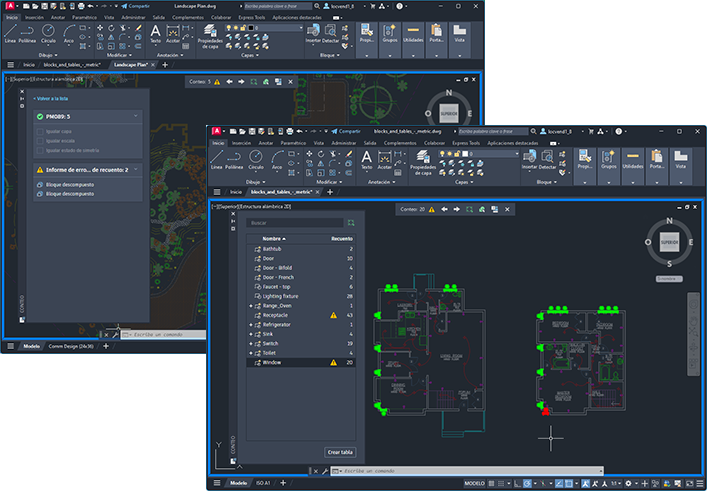Viewport: 707px width, 491px height.
Task: Open the layer dropdown in the front window's Capas panel
Action: (x=517, y=154)
